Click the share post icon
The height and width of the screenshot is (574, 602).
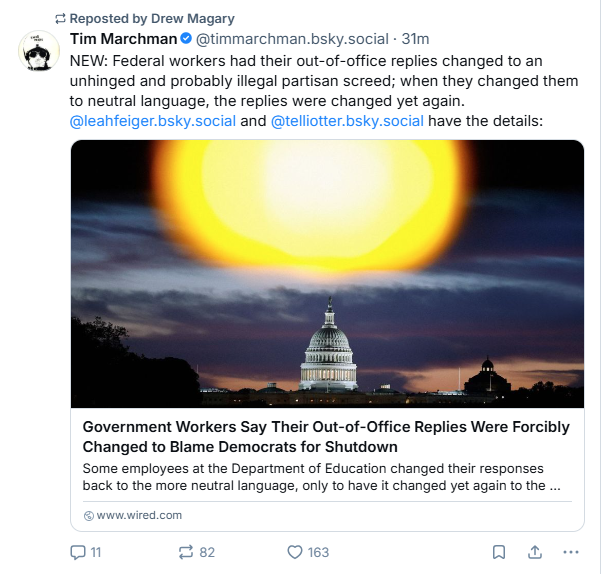pyautogui.click(x=534, y=552)
